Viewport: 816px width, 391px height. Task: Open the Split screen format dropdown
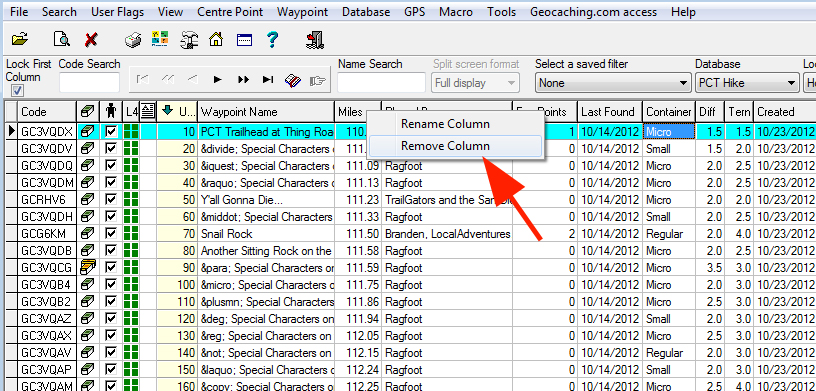tap(475, 83)
